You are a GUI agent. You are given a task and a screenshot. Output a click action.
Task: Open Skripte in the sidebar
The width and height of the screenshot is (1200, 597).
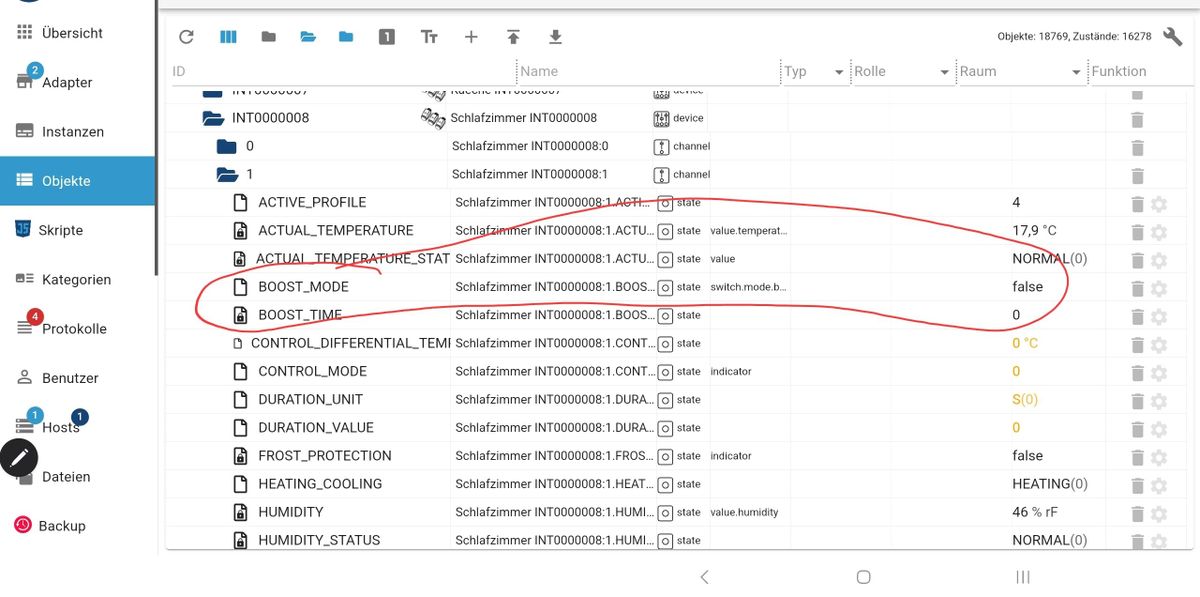[x=77, y=230]
